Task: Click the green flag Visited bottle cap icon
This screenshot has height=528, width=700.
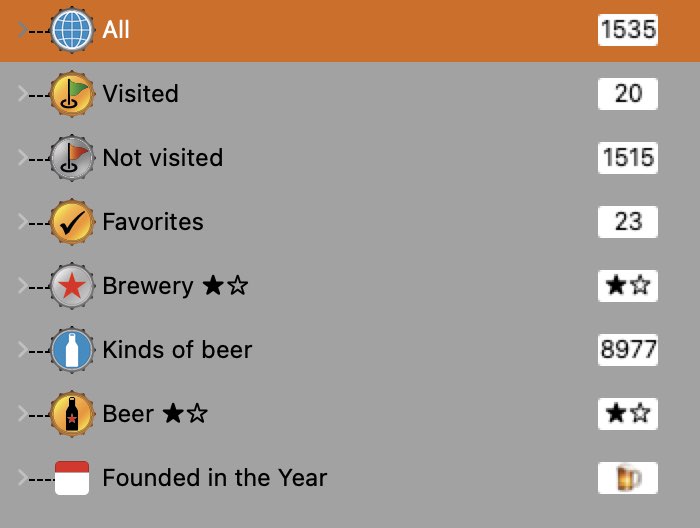Action: [71, 94]
